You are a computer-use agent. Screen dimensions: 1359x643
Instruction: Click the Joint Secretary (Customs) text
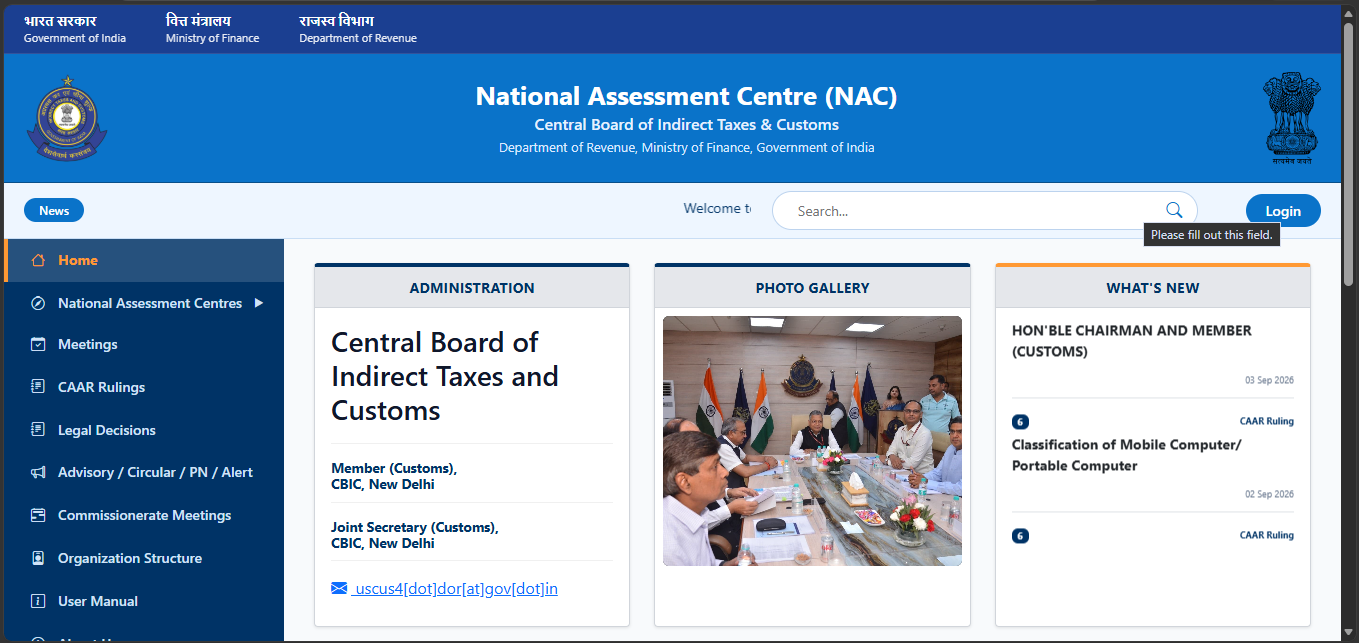click(x=415, y=527)
